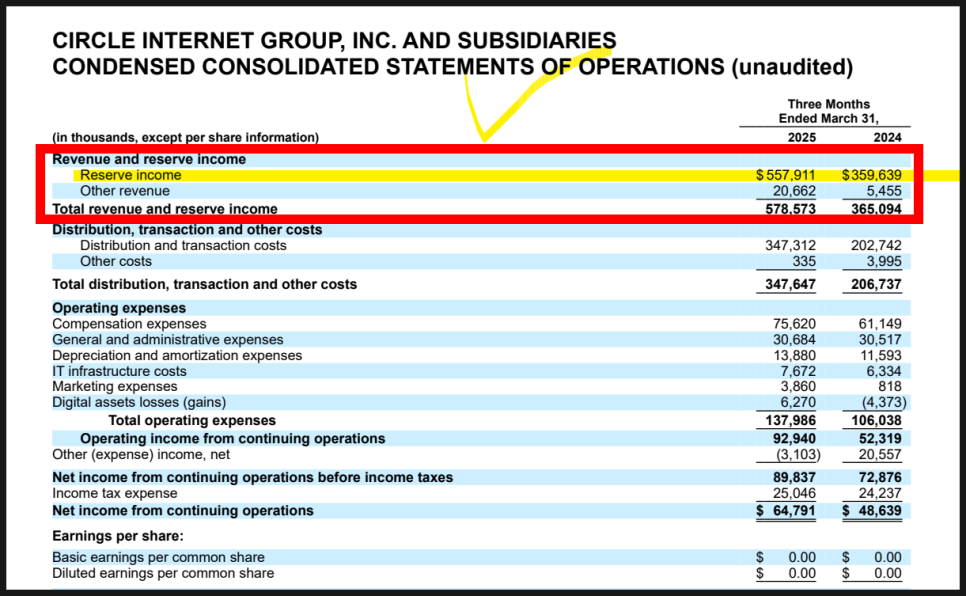
Task: Click the "2024" year column header
Action: [x=887, y=137]
